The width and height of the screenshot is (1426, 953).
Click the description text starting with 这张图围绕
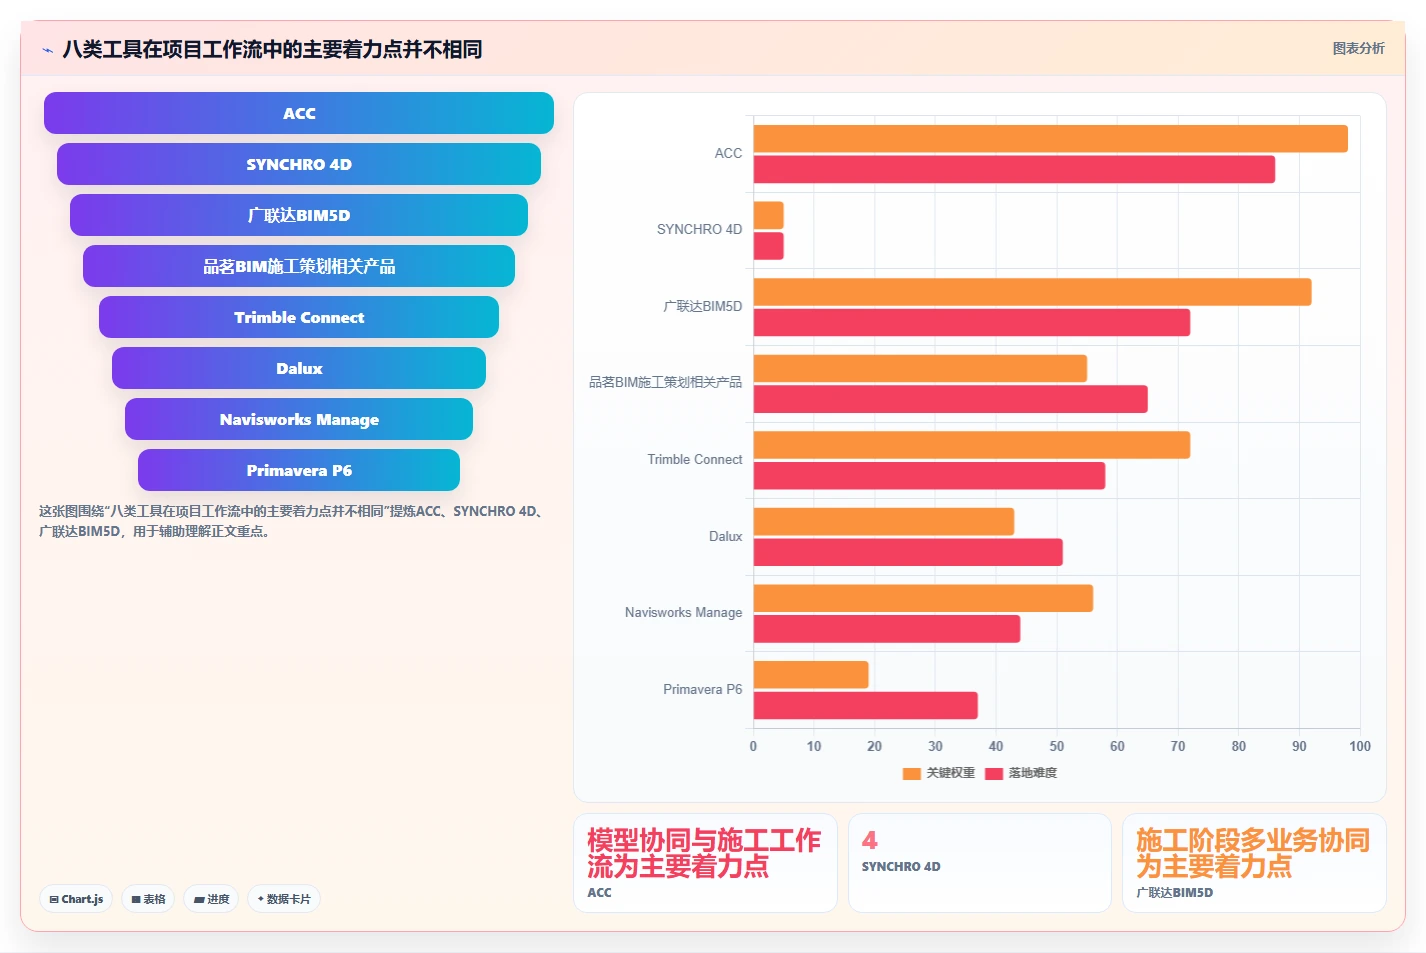click(x=293, y=521)
